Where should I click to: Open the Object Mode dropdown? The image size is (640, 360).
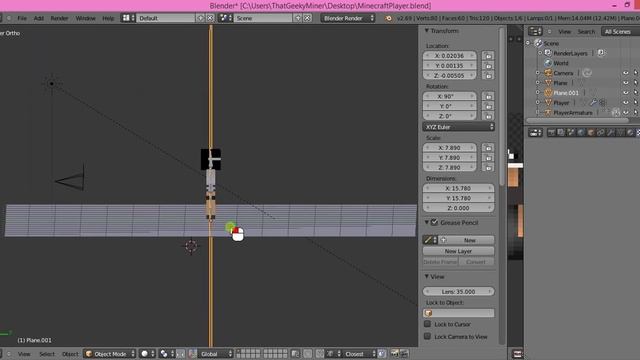pyautogui.click(x=110, y=354)
